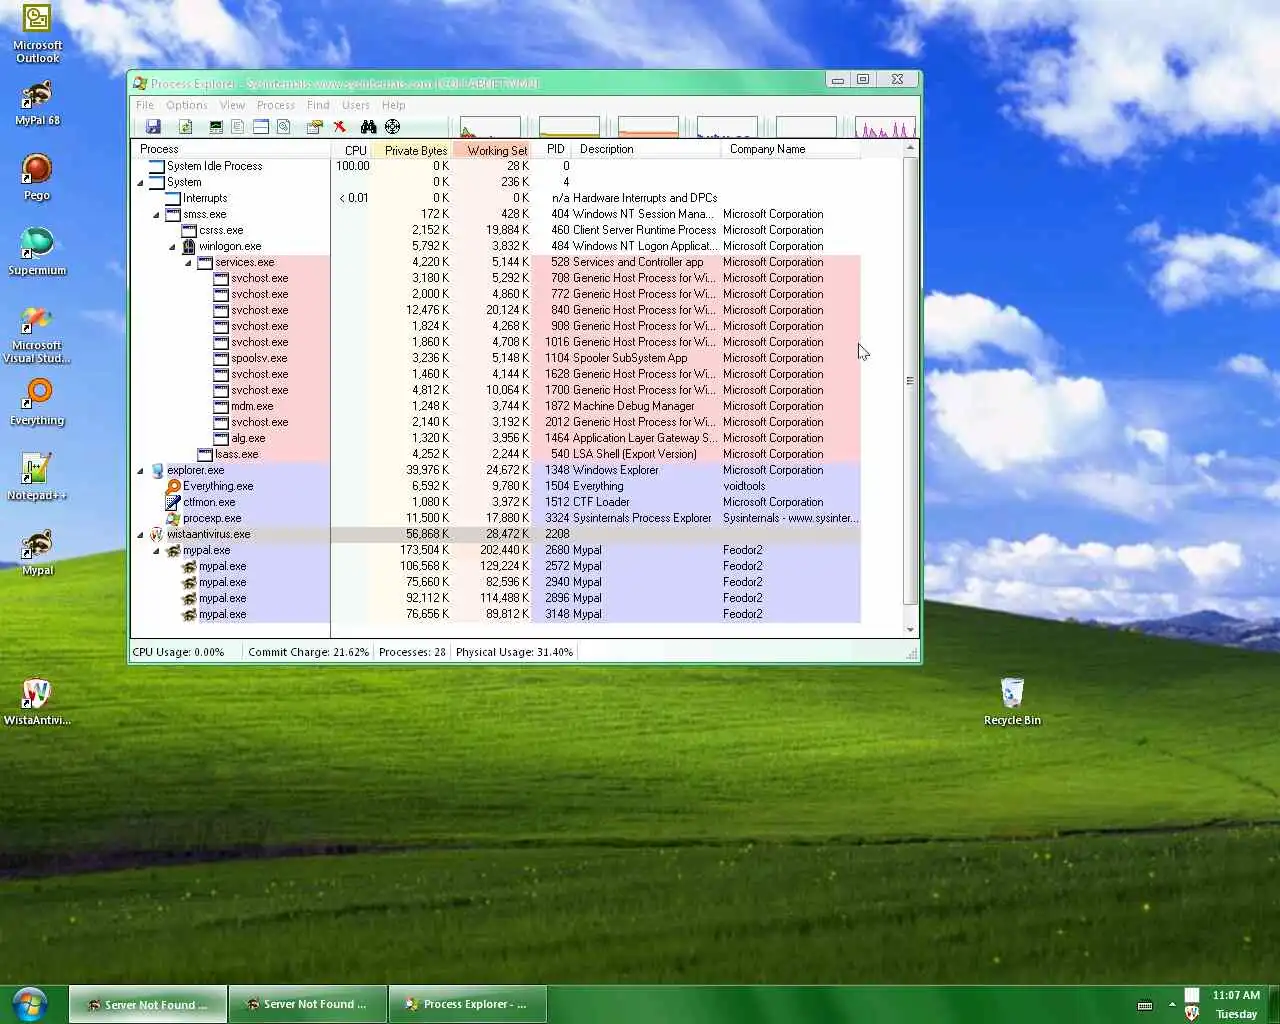Open the Process menu
Screen dimensions: 1280x1024
pyautogui.click(x=276, y=105)
